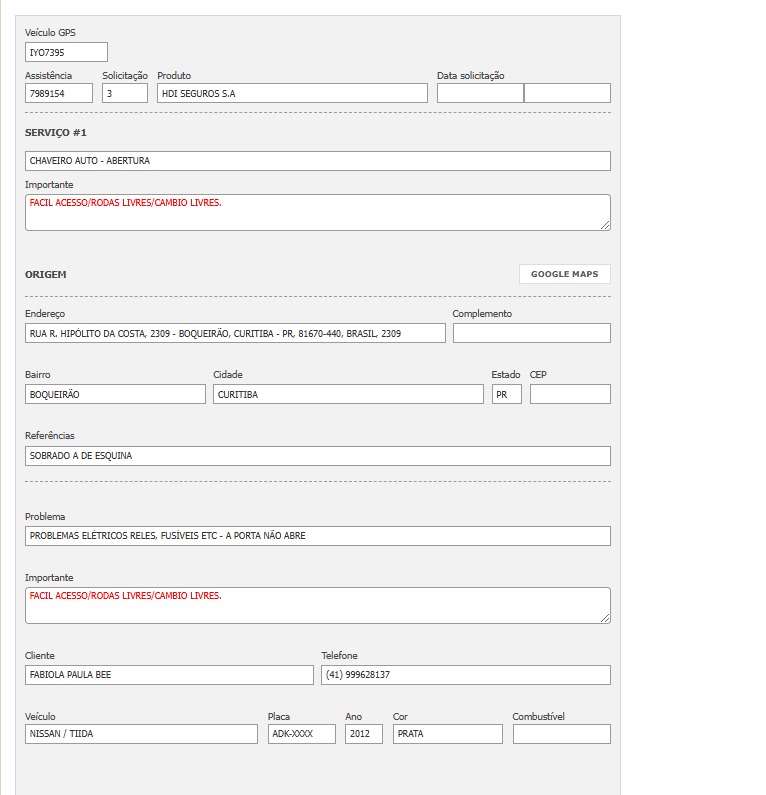This screenshot has height=795, width=766.
Task: Focus the empty Combustível field
Action: [x=562, y=734]
